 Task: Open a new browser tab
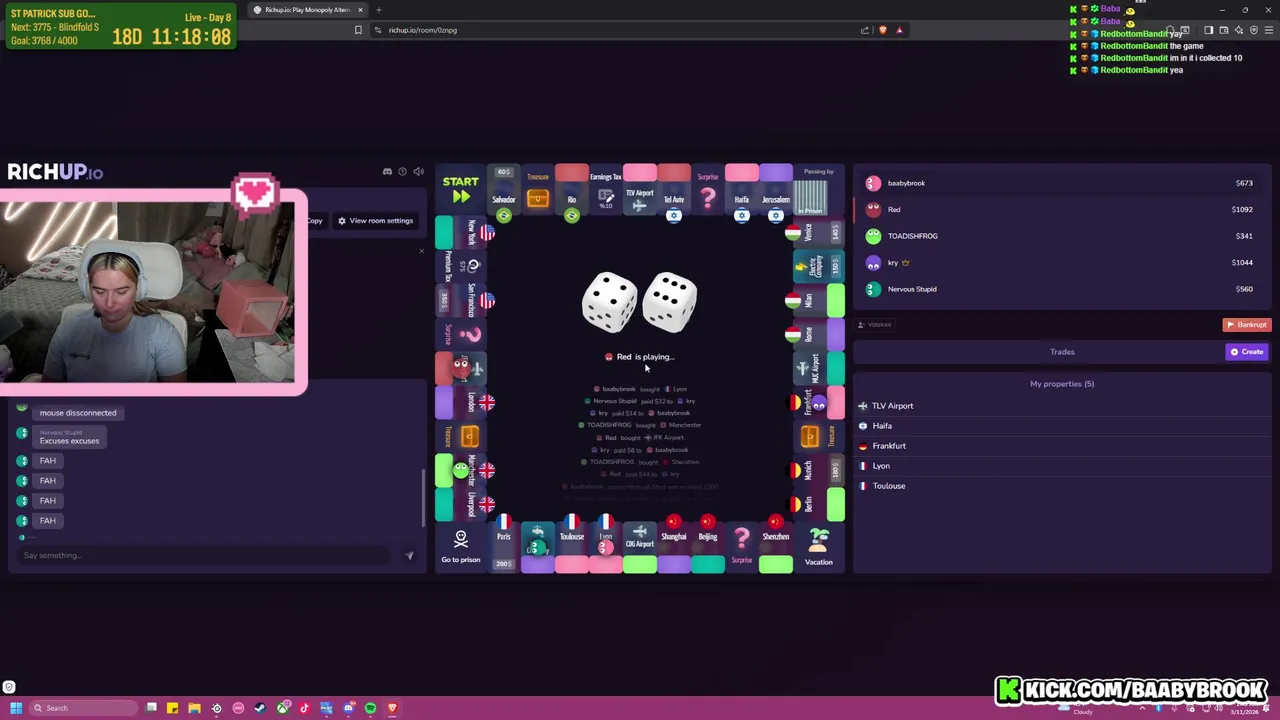coord(378,10)
